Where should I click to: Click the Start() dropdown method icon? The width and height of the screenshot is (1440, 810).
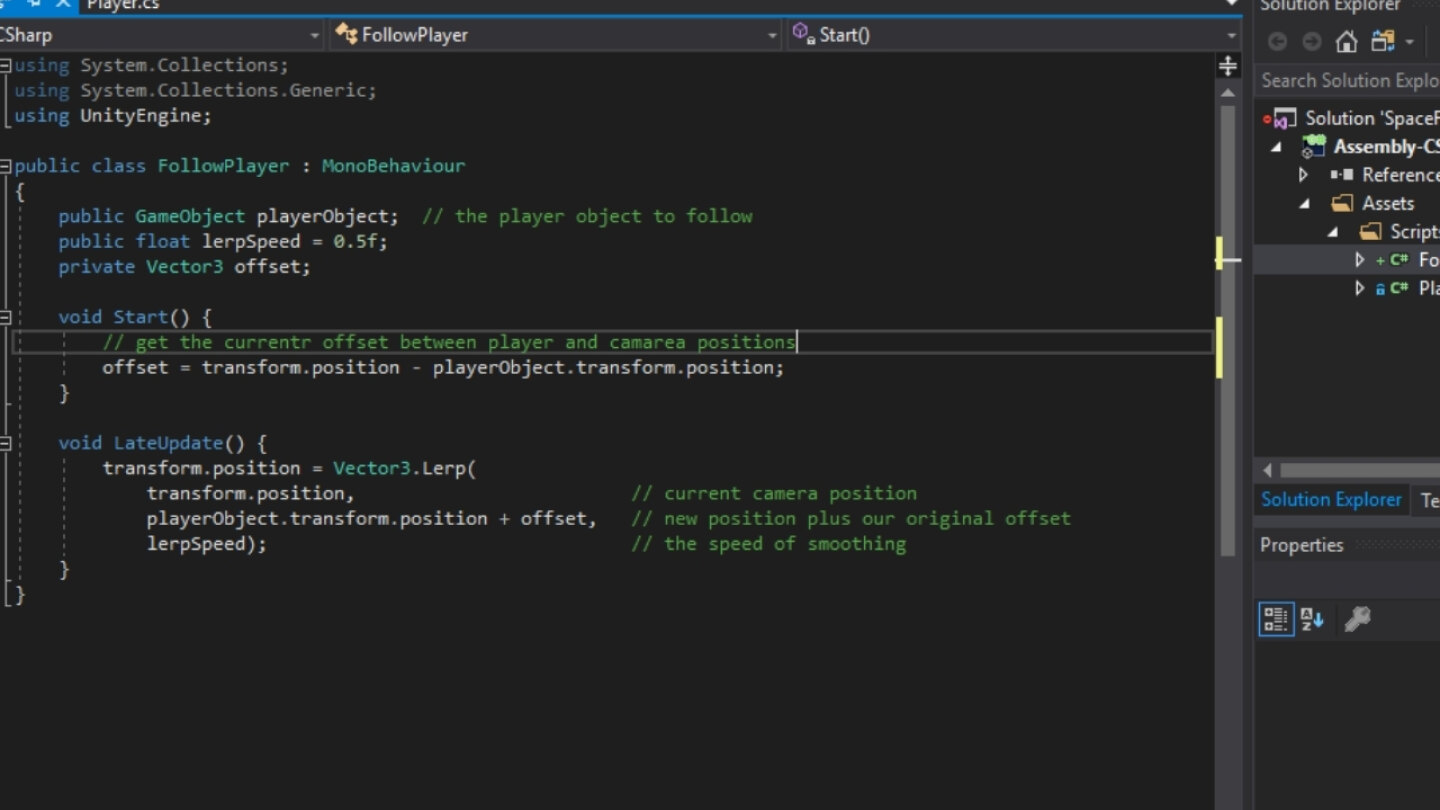click(x=802, y=34)
